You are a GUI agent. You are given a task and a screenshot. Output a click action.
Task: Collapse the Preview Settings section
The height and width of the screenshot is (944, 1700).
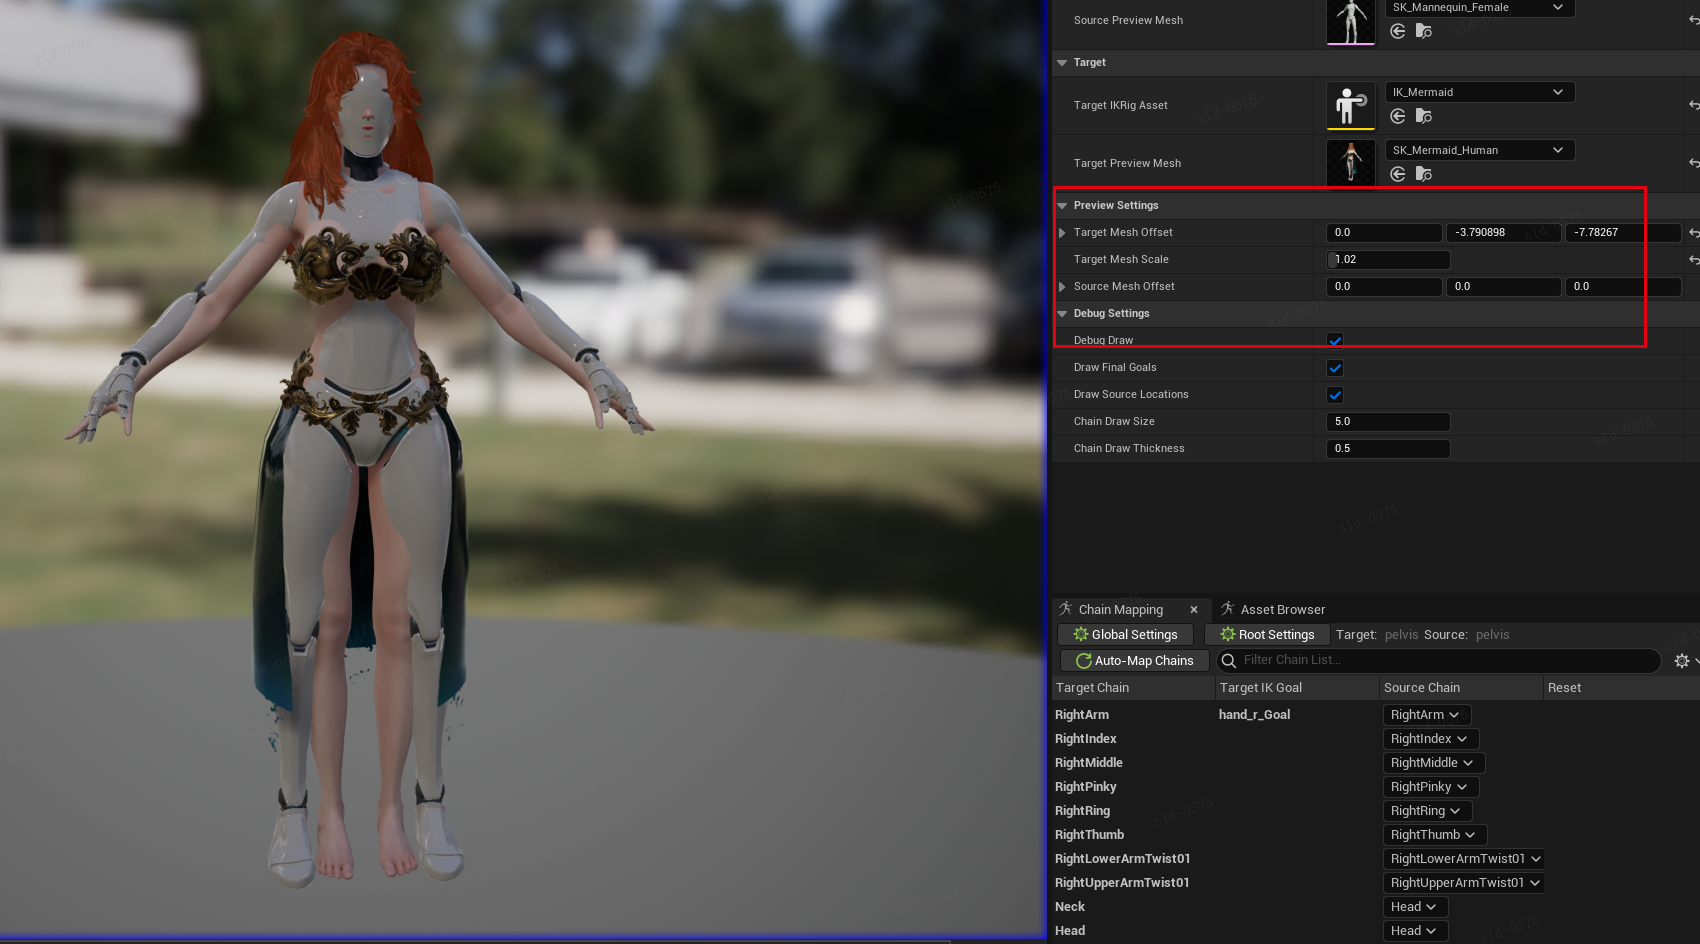[1062, 205]
